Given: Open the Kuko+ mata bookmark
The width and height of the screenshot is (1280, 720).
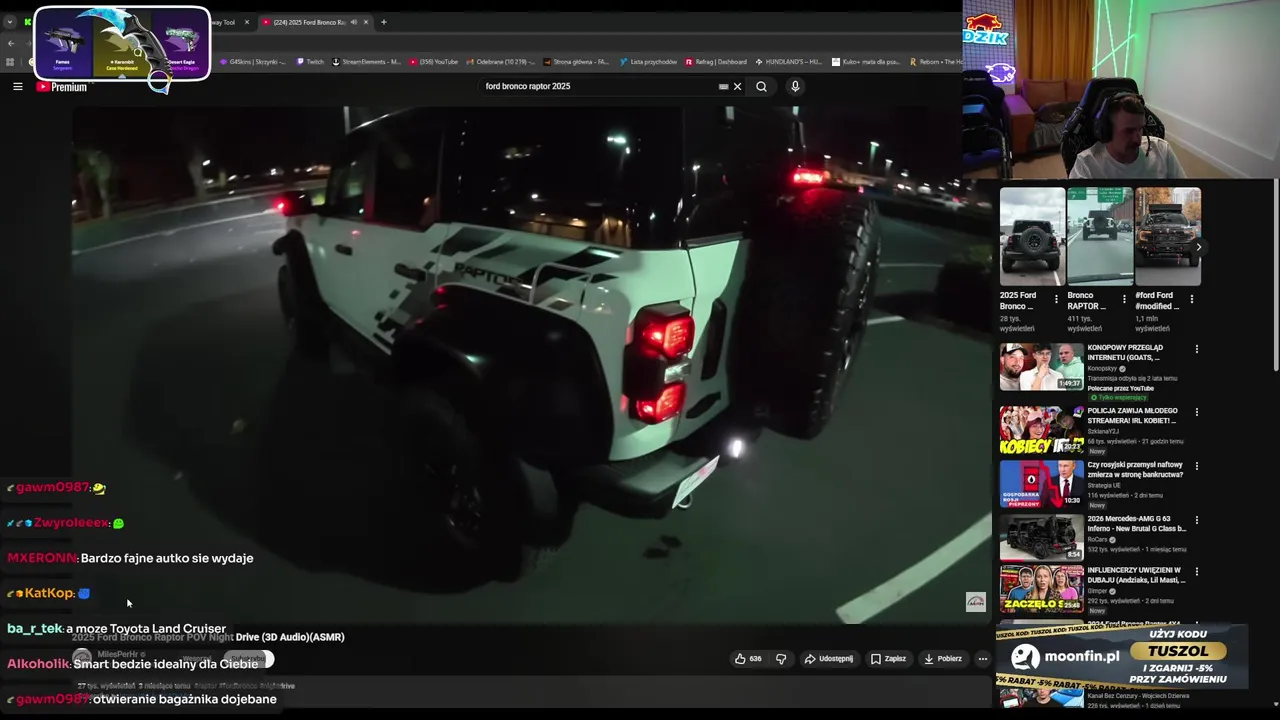Looking at the screenshot, I should pos(866,62).
